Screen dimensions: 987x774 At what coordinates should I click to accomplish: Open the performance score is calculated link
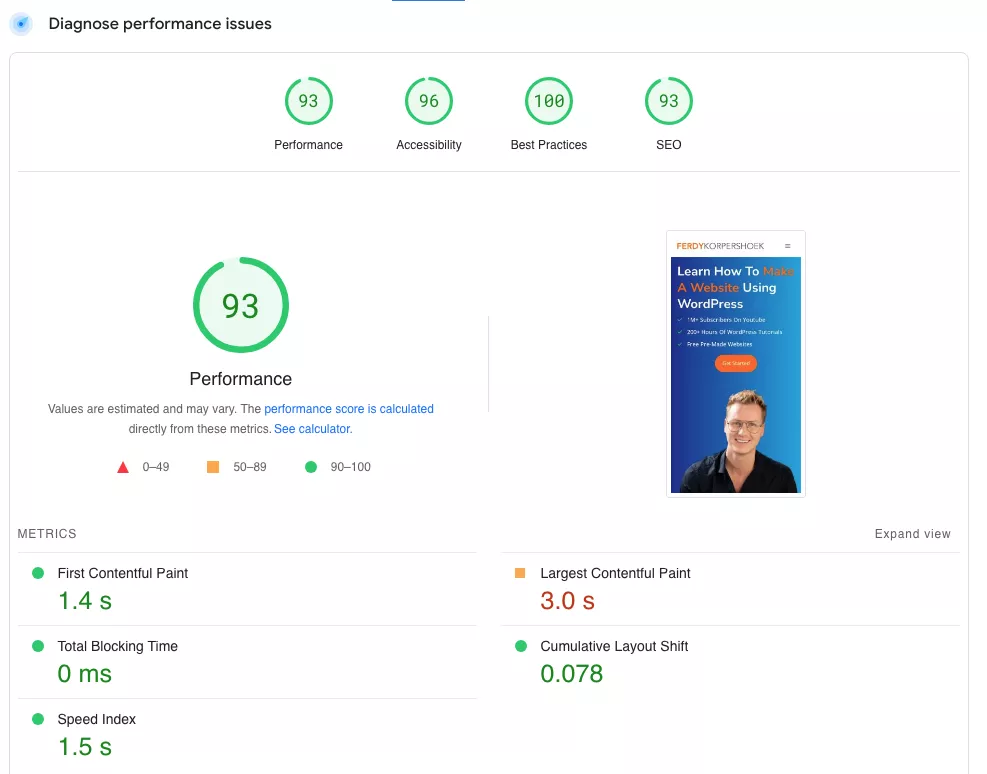pos(348,408)
